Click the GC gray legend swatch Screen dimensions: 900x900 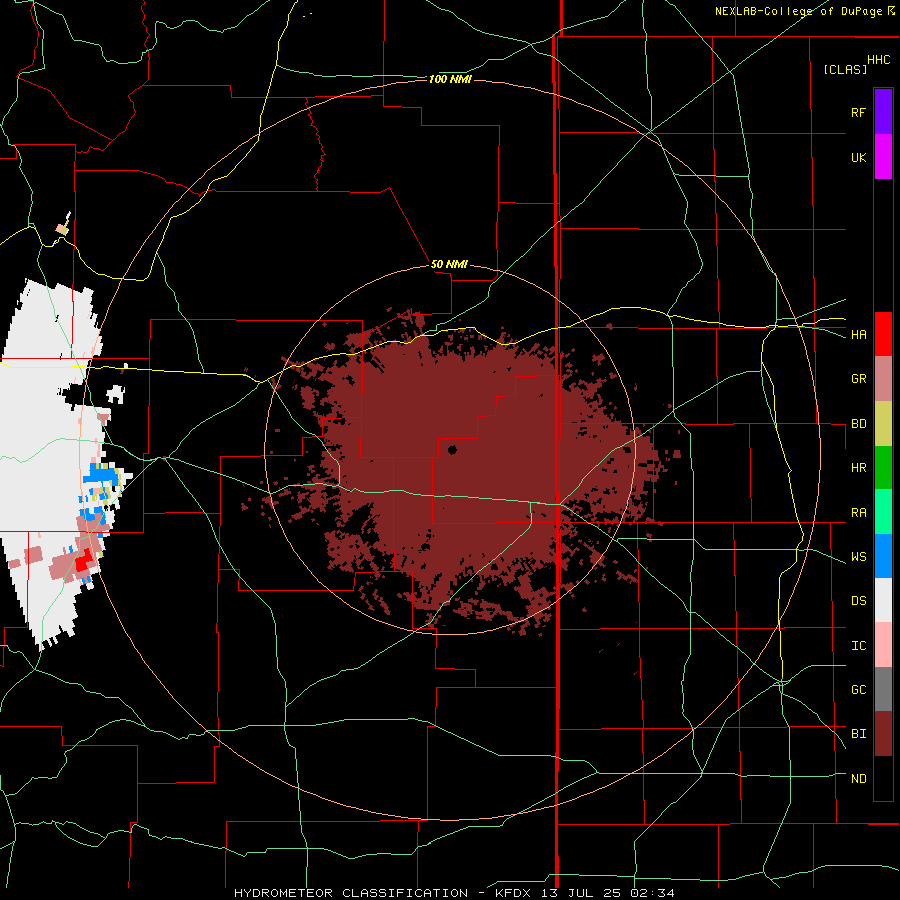click(883, 689)
